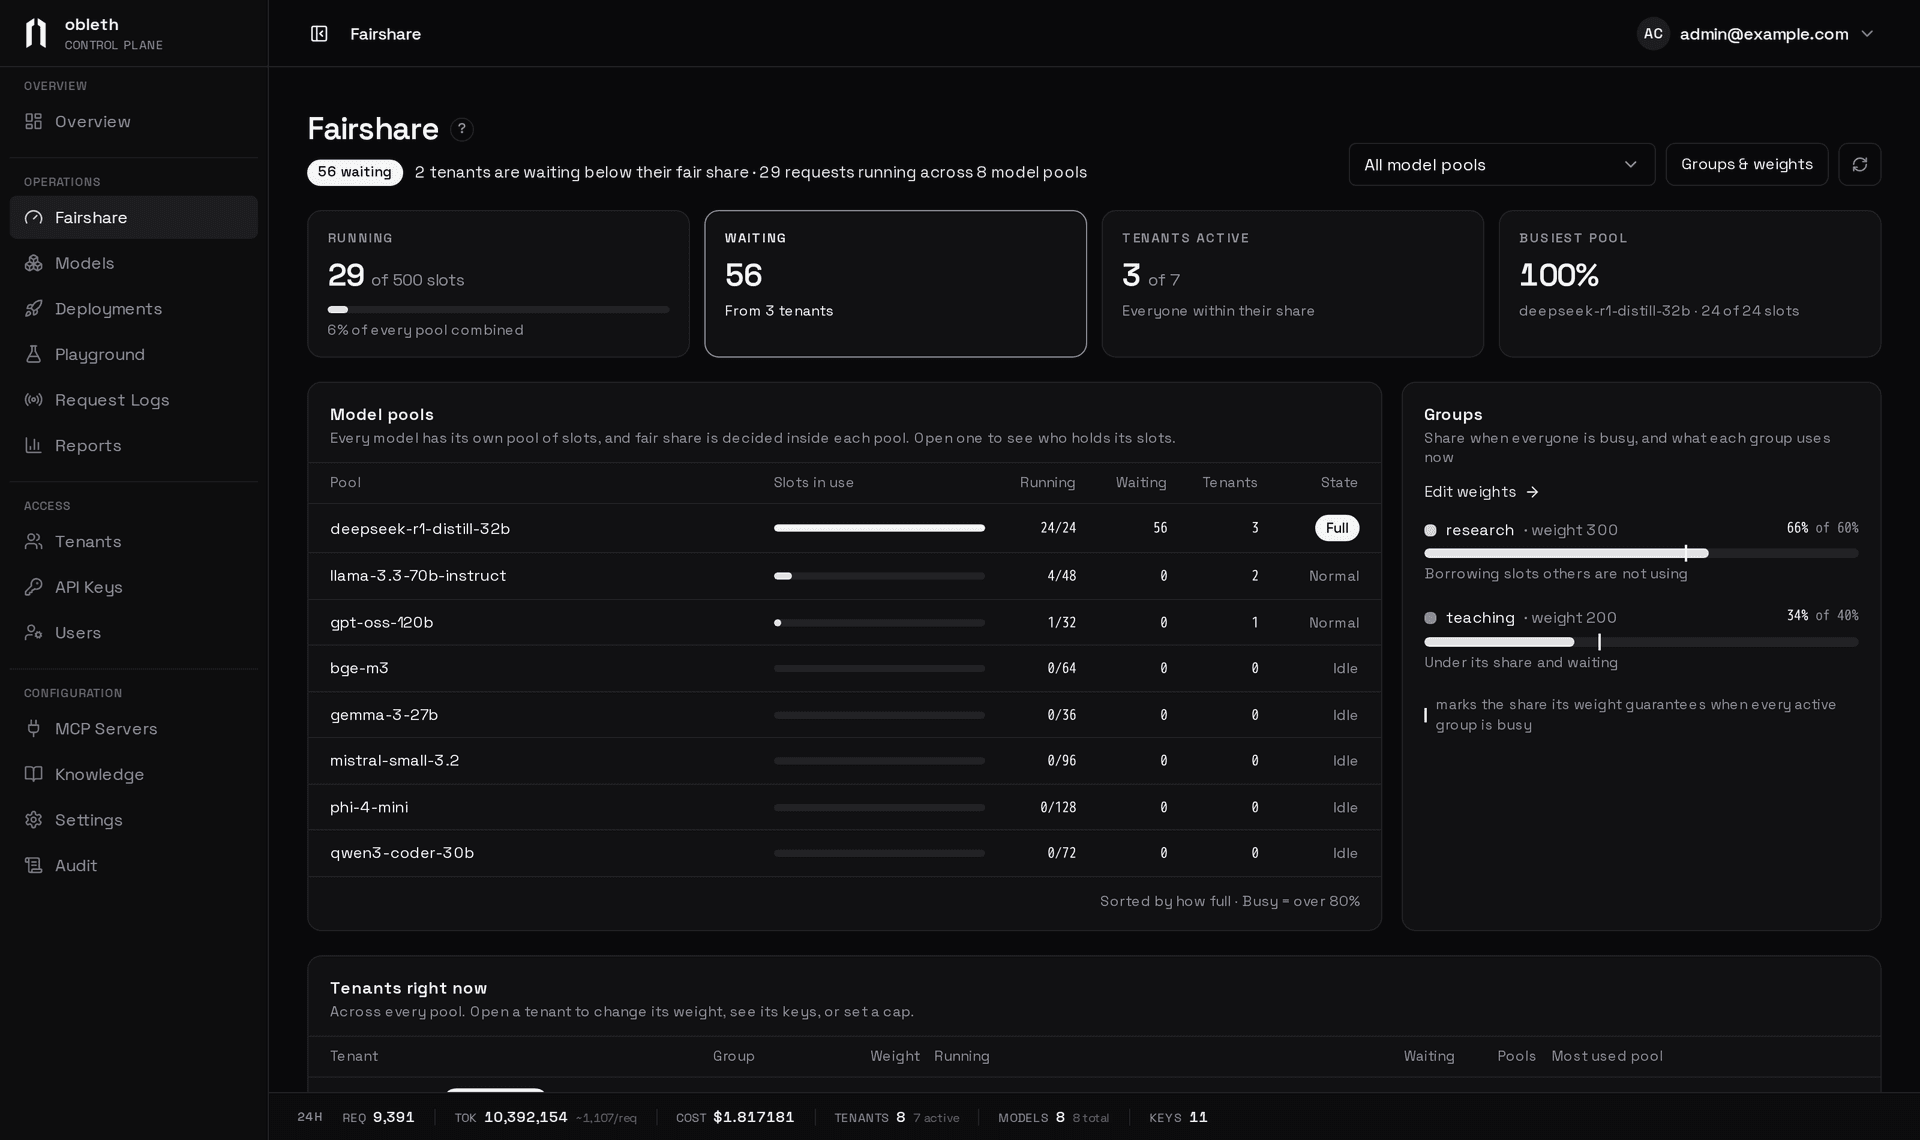The width and height of the screenshot is (1920, 1140).
Task: Click the Deployments rocket icon
Action: (x=34, y=309)
